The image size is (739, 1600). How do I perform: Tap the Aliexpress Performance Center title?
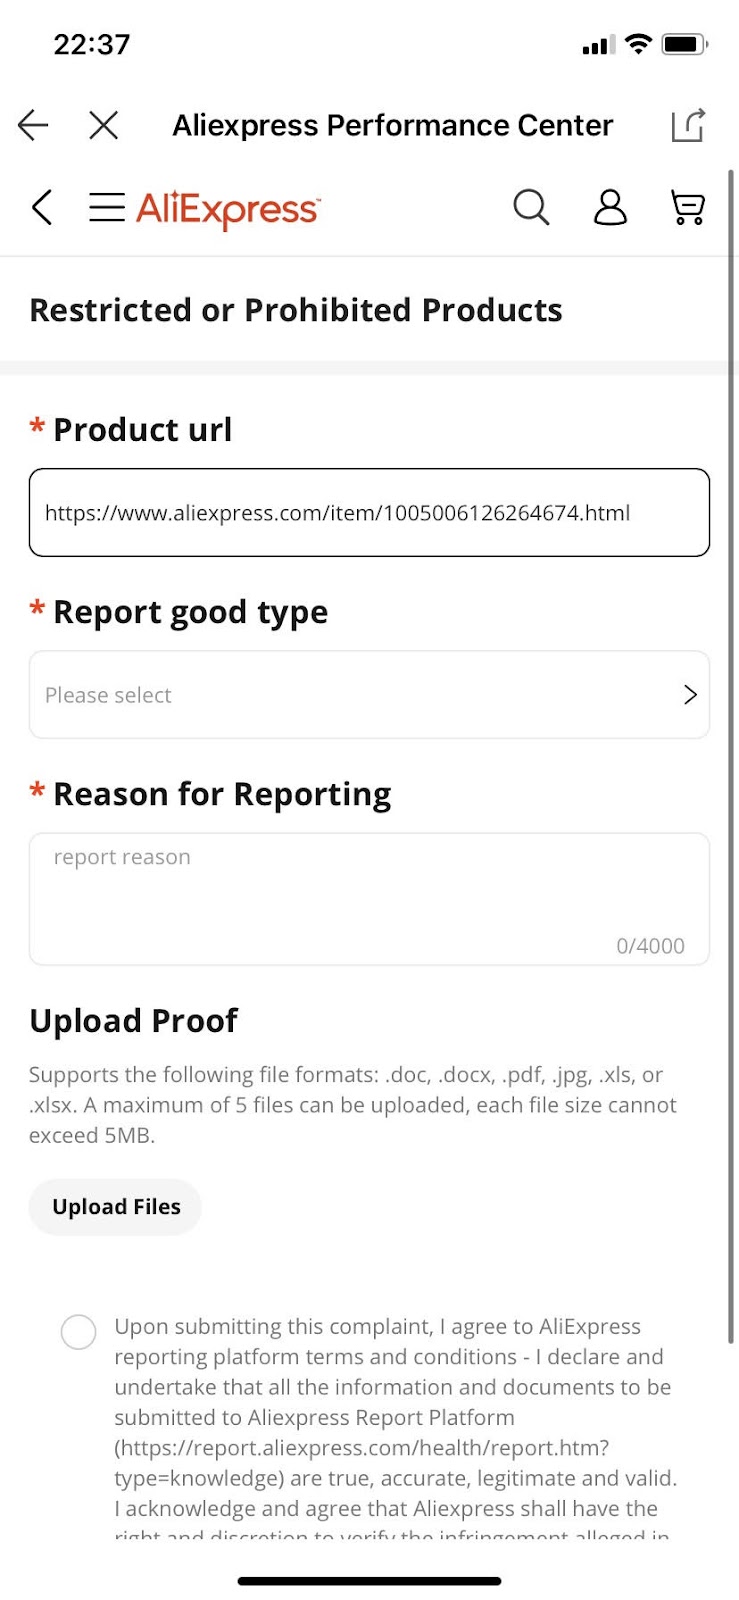tap(393, 125)
